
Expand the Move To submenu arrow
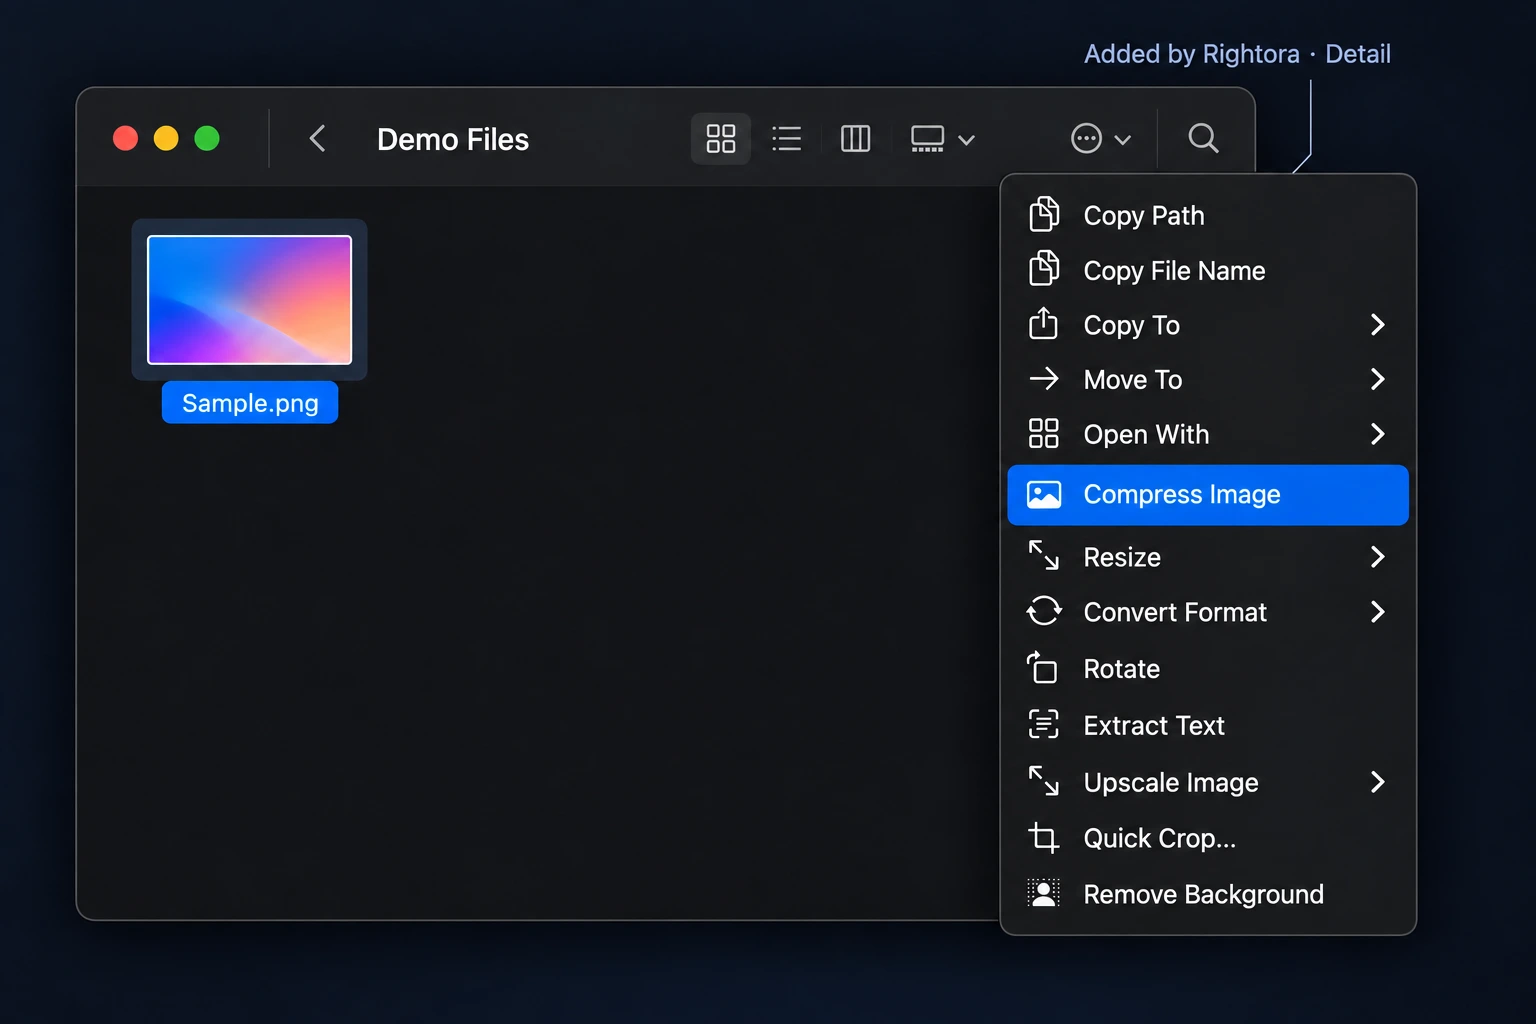[x=1377, y=379]
